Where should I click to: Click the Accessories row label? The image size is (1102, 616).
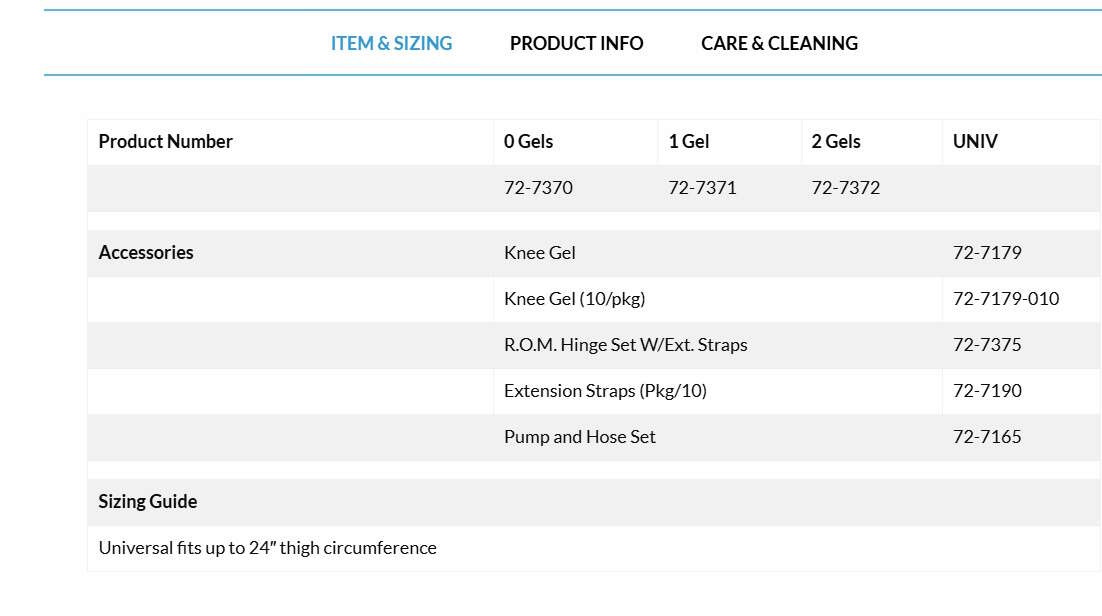coord(146,253)
